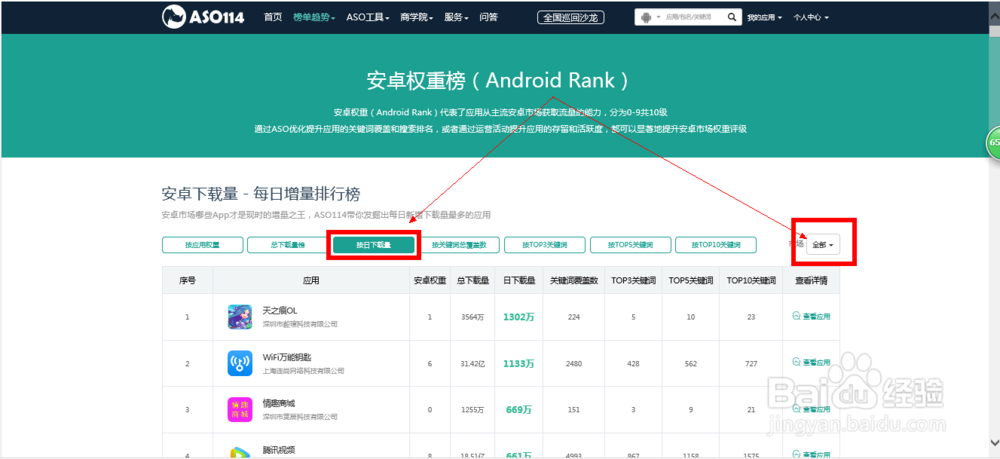Click the TOP10关键词 column header
The image size is (1000, 459).
(751, 280)
